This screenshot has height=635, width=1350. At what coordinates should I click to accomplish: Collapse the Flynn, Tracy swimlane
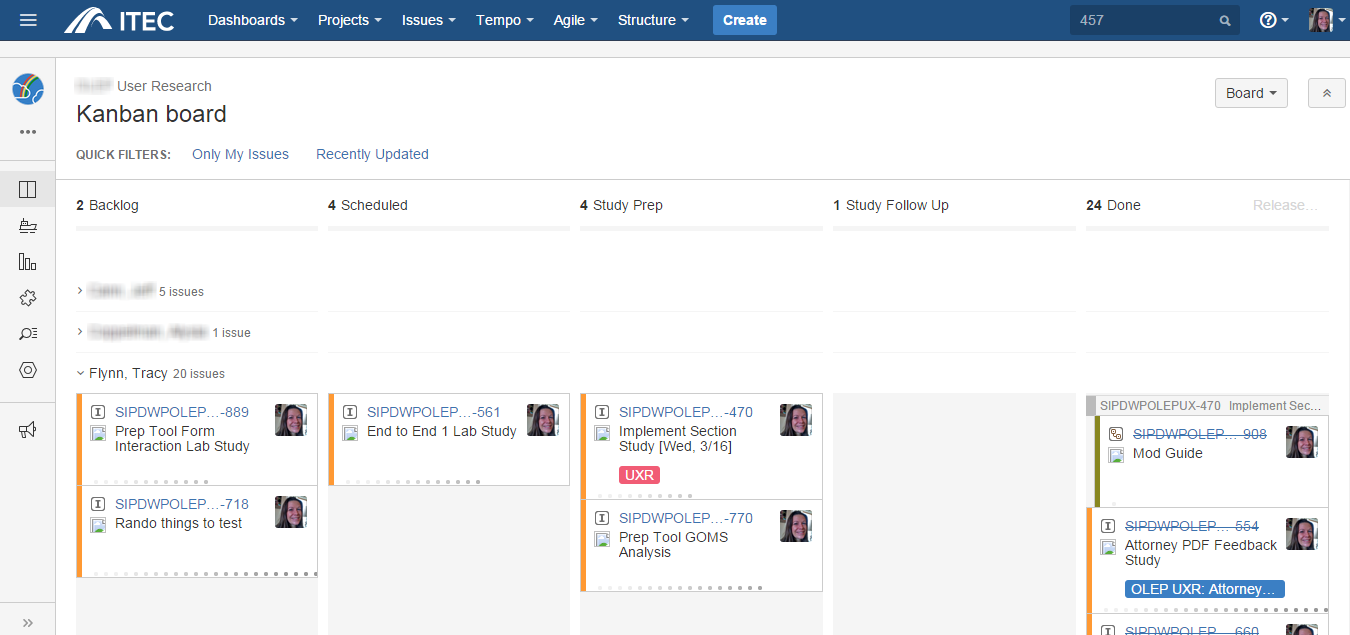pos(81,373)
